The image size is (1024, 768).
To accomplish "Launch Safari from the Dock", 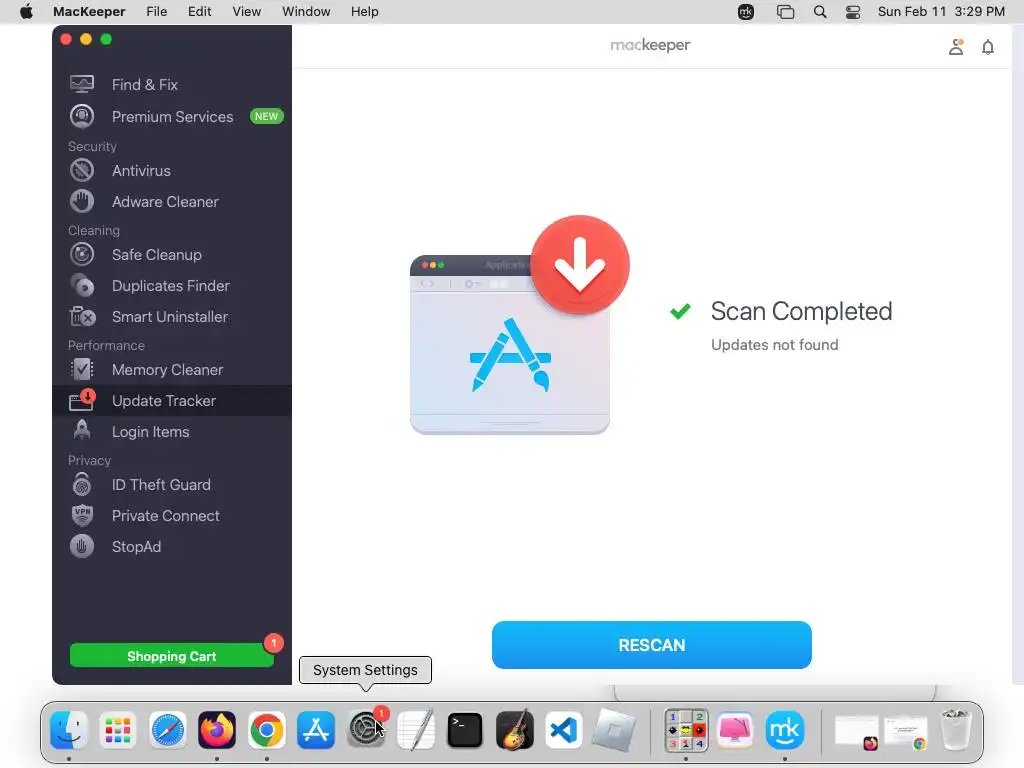I will (168, 729).
